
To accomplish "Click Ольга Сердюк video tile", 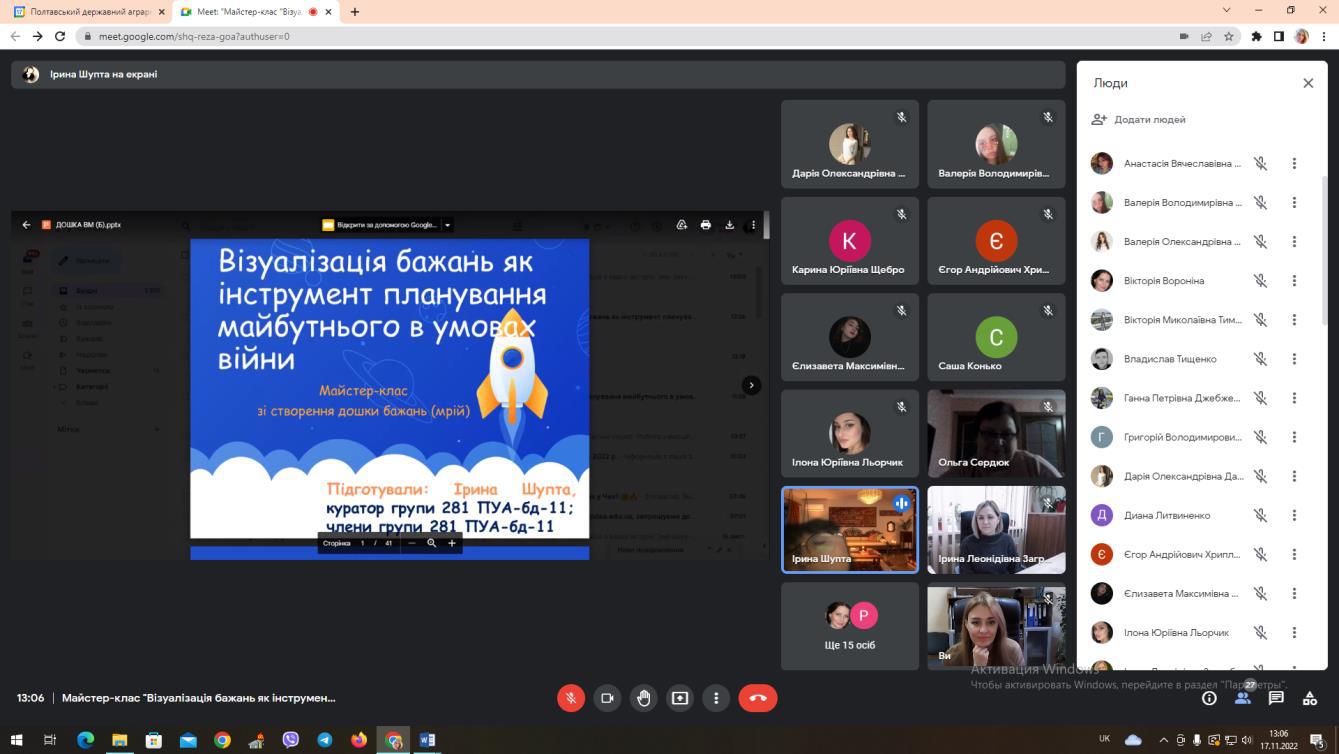I will tap(996, 433).
